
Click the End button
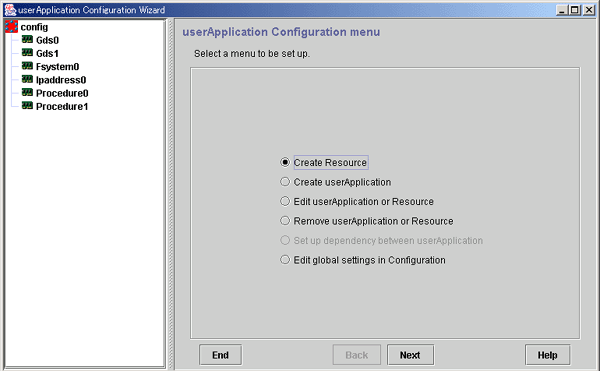(x=220, y=355)
